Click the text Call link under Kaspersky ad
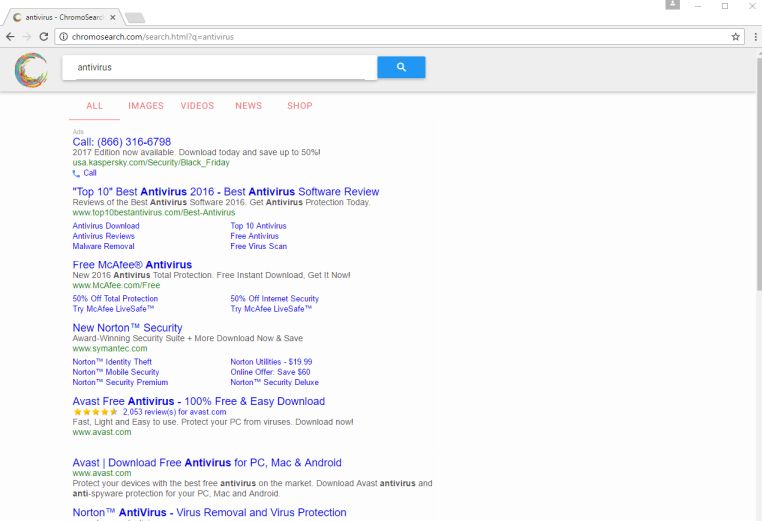This screenshot has height=521, width=762. click(x=90, y=173)
